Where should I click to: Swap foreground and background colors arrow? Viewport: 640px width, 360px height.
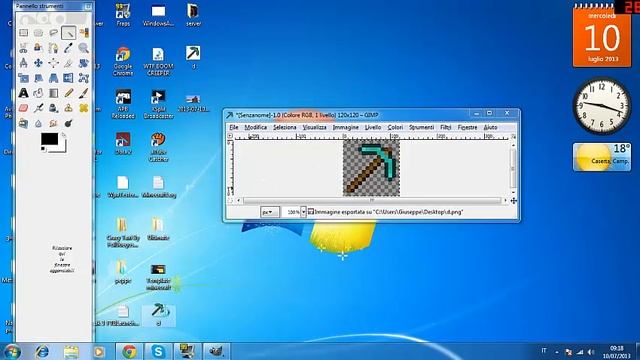point(64,135)
